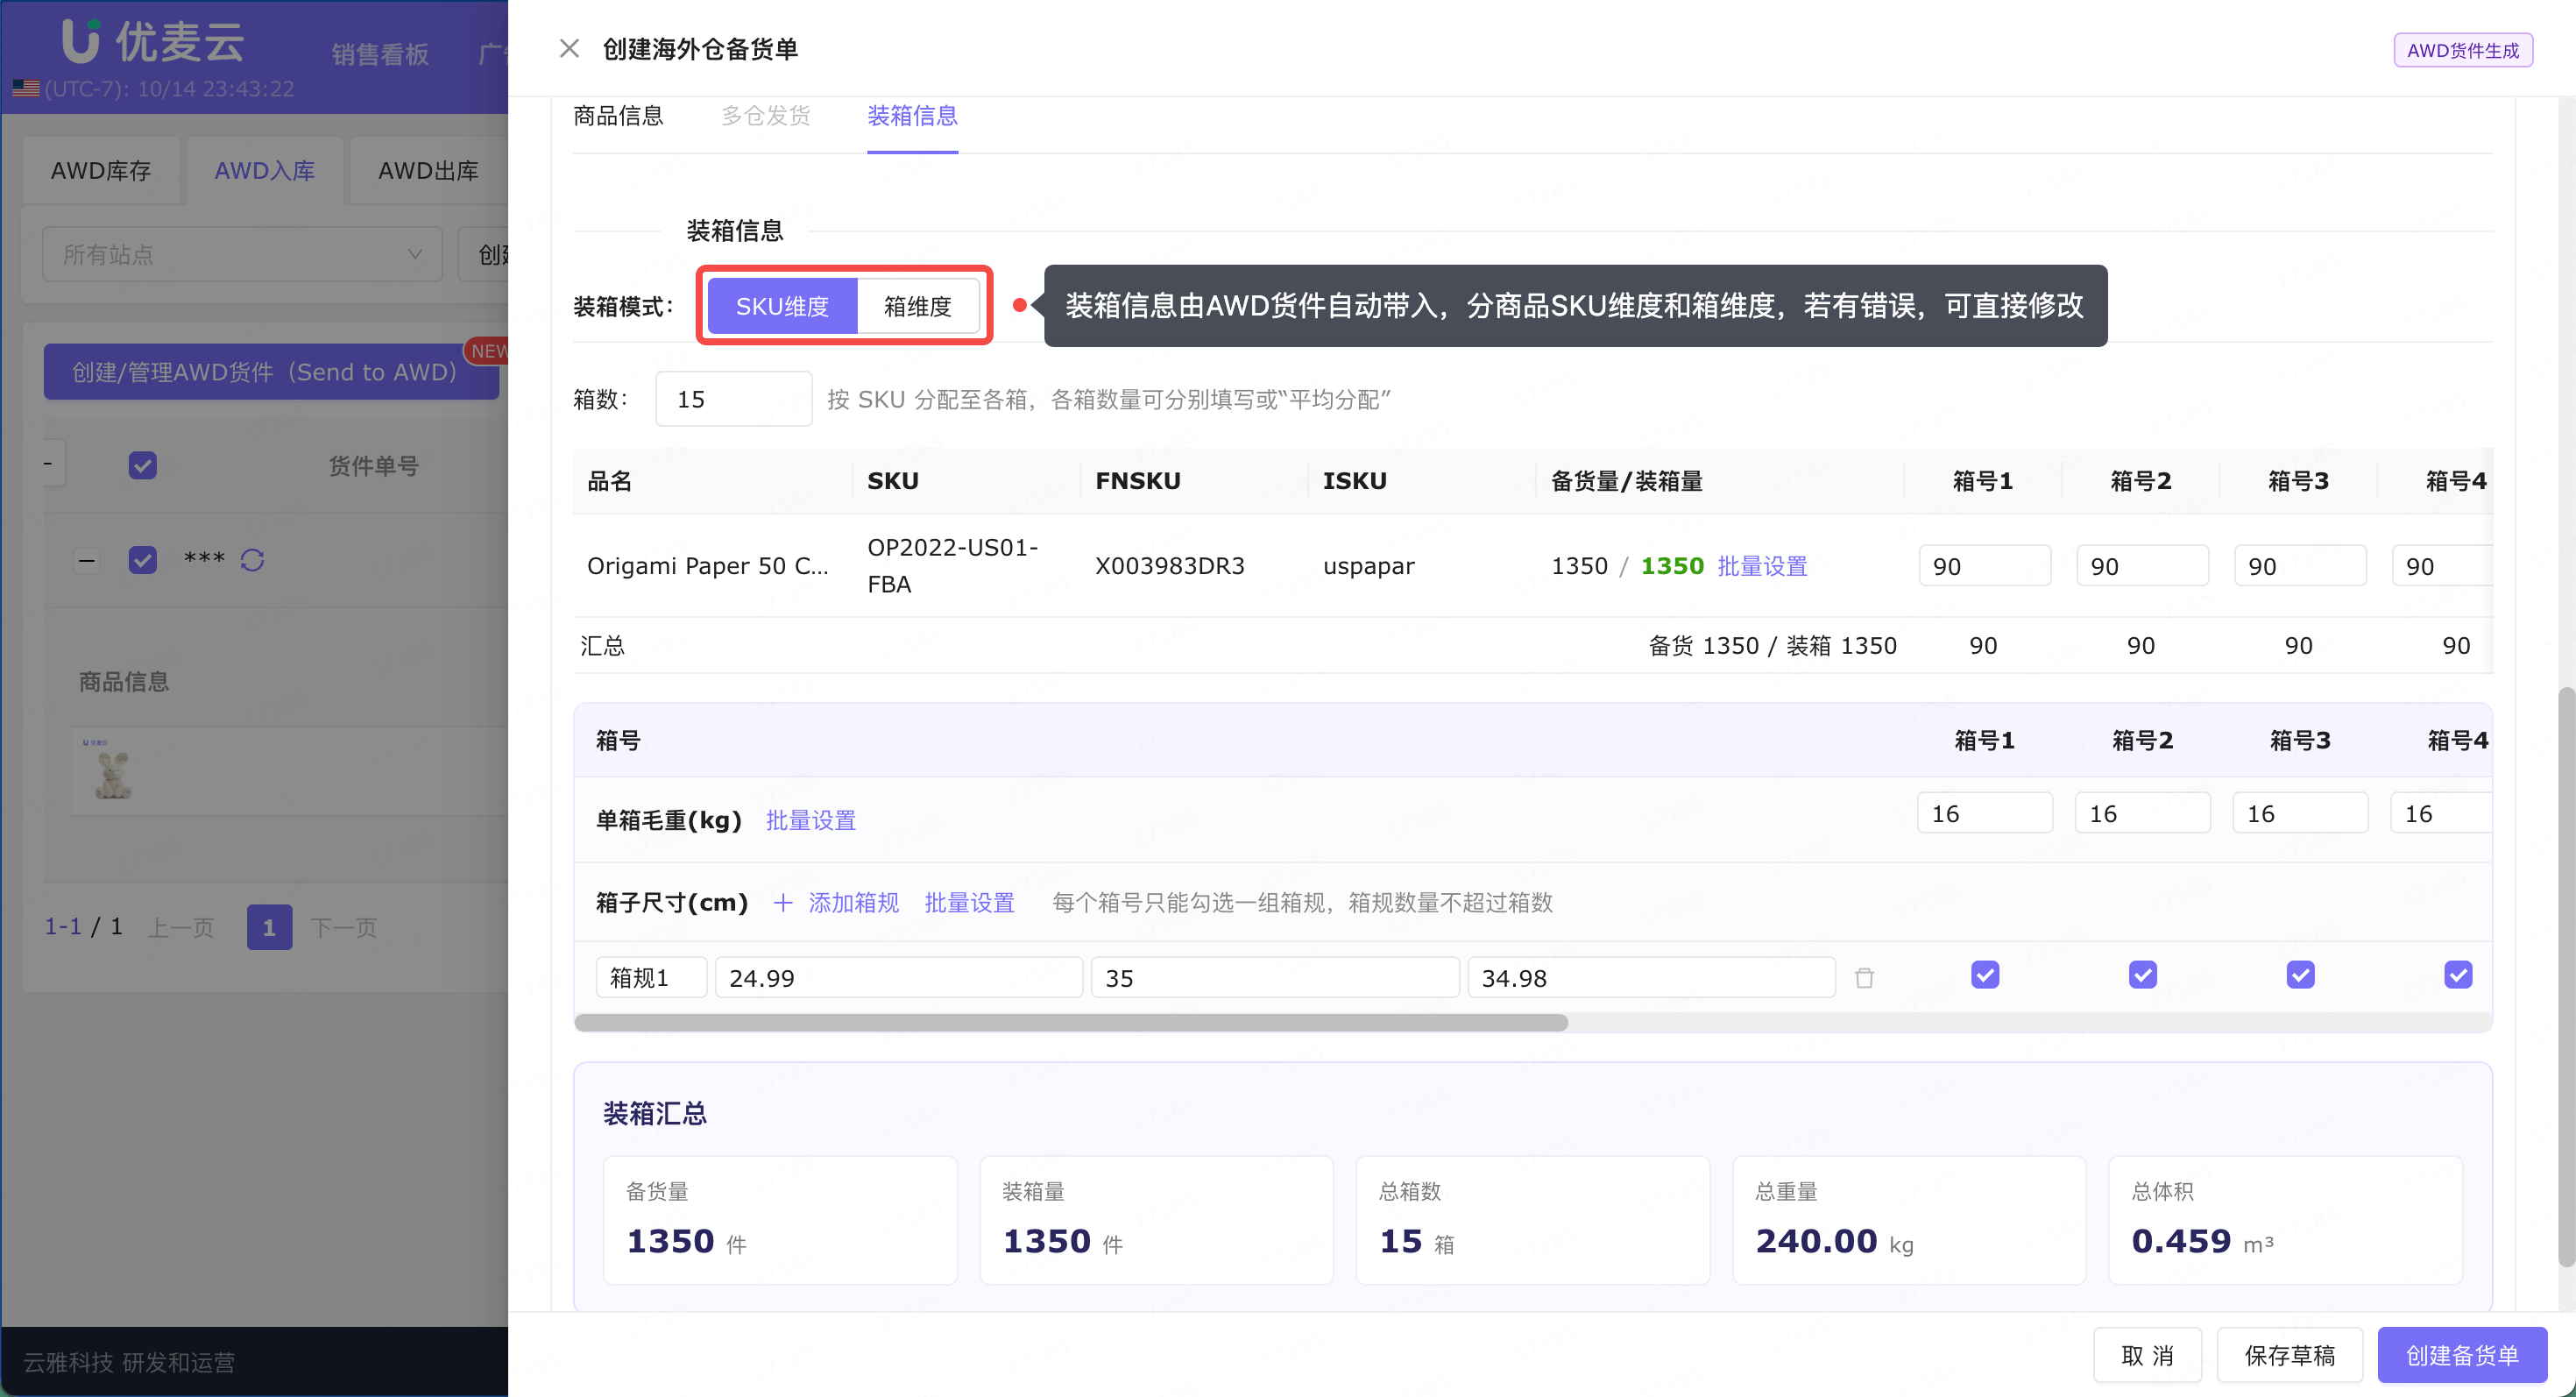2576x1397 pixels.
Task: Click the 创建备货单 button
Action: coord(2461,1355)
